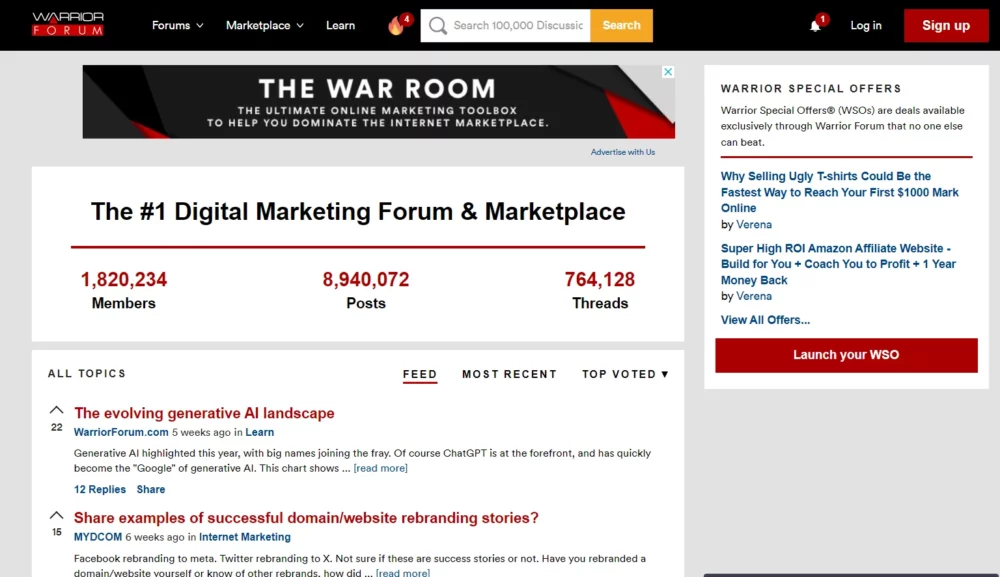Switch to the Most Recent tab
This screenshot has height=577, width=1000.
tap(510, 374)
